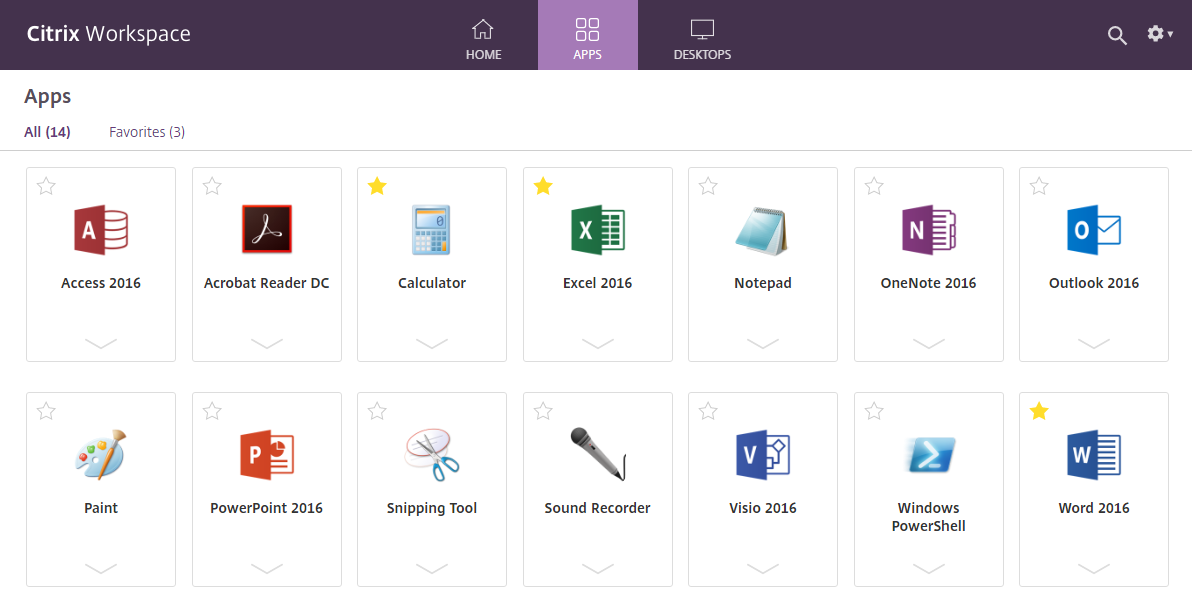1192x609 pixels.
Task: Click the search magnifier icon
Action: (x=1117, y=35)
